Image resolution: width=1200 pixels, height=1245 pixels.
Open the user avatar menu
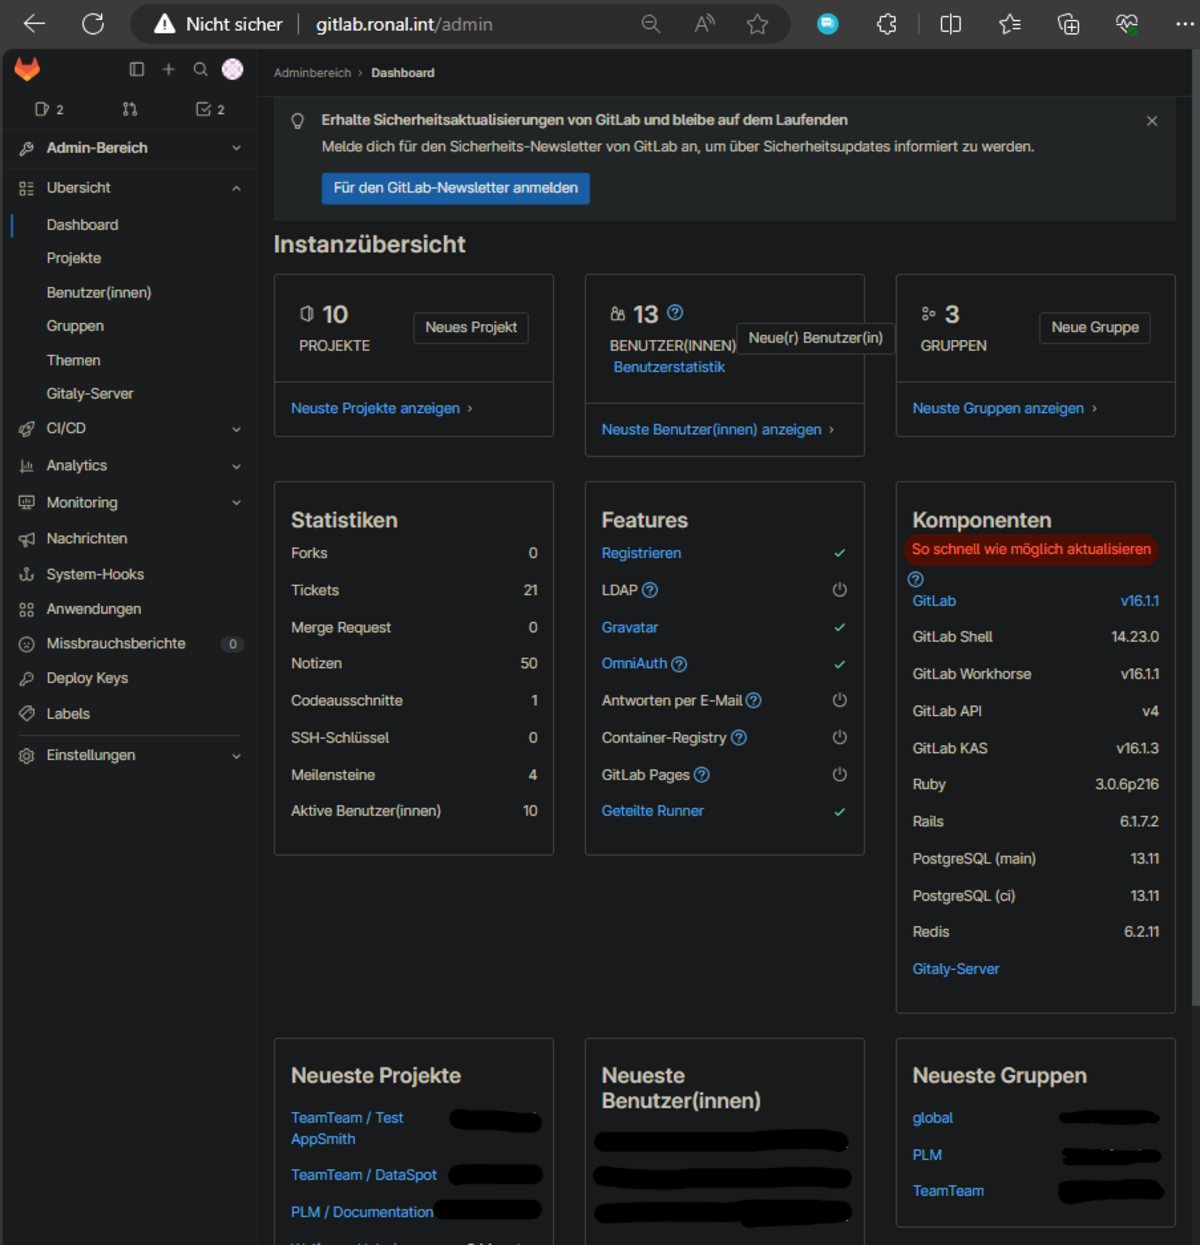232,69
